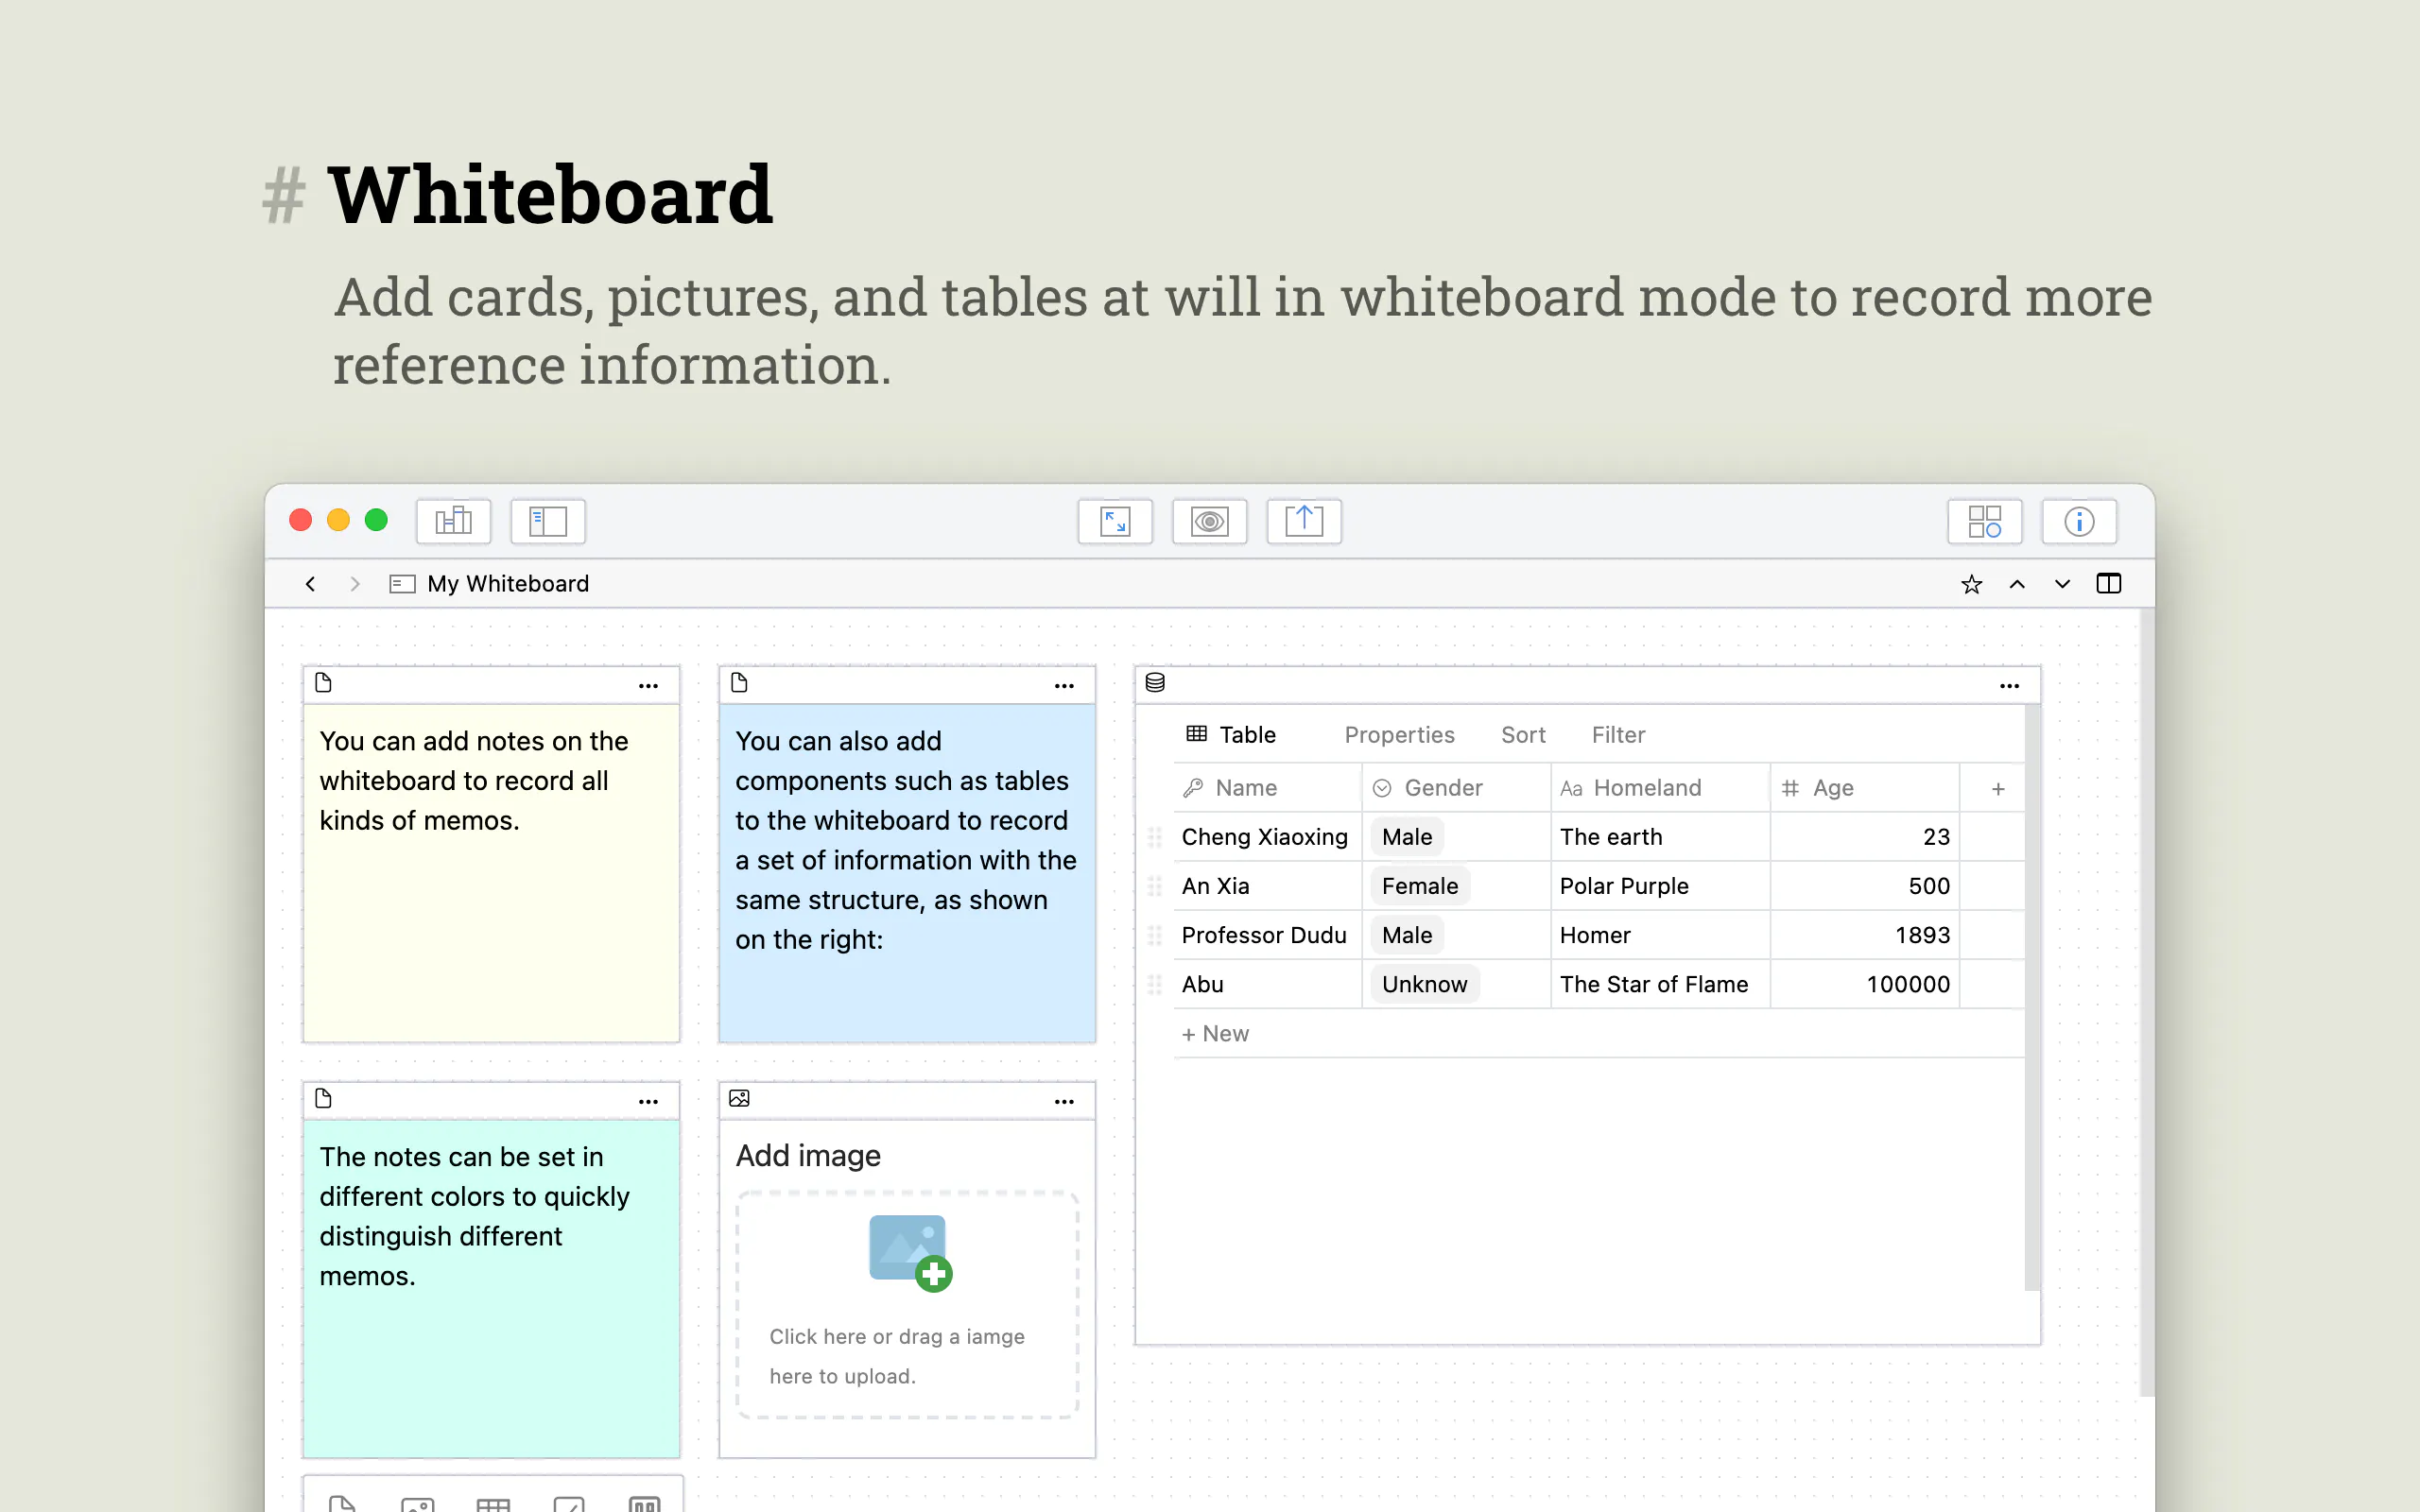
Task: Grab the row handle beside An Xia
Action: (x=1154, y=886)
